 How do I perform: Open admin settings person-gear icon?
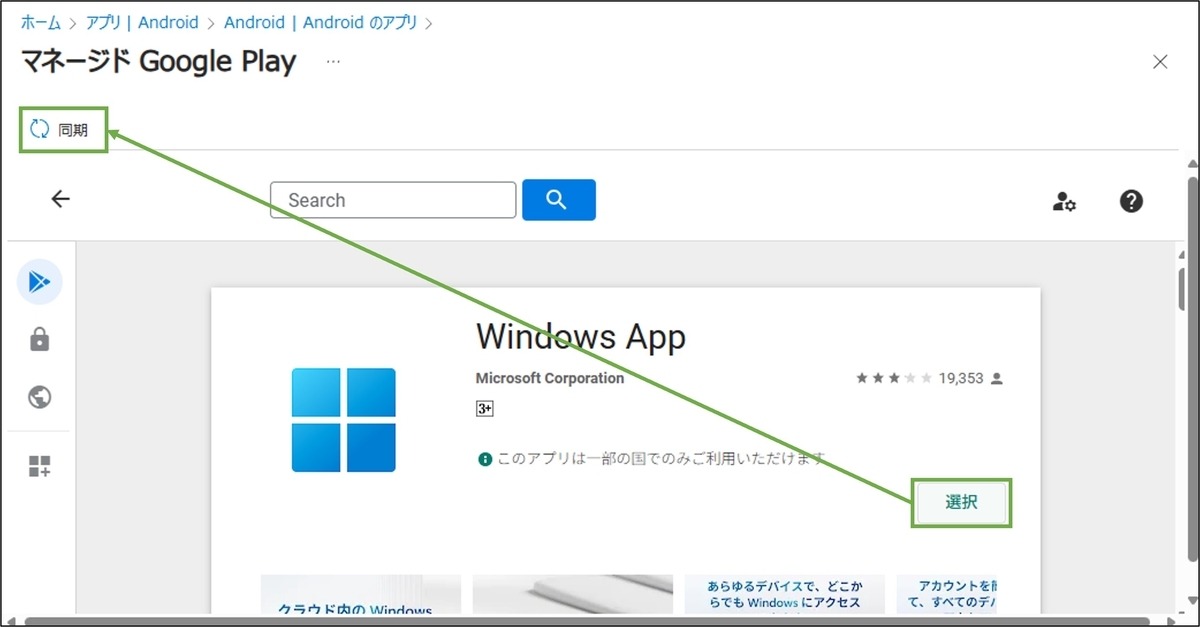(x=1064, y=201)
